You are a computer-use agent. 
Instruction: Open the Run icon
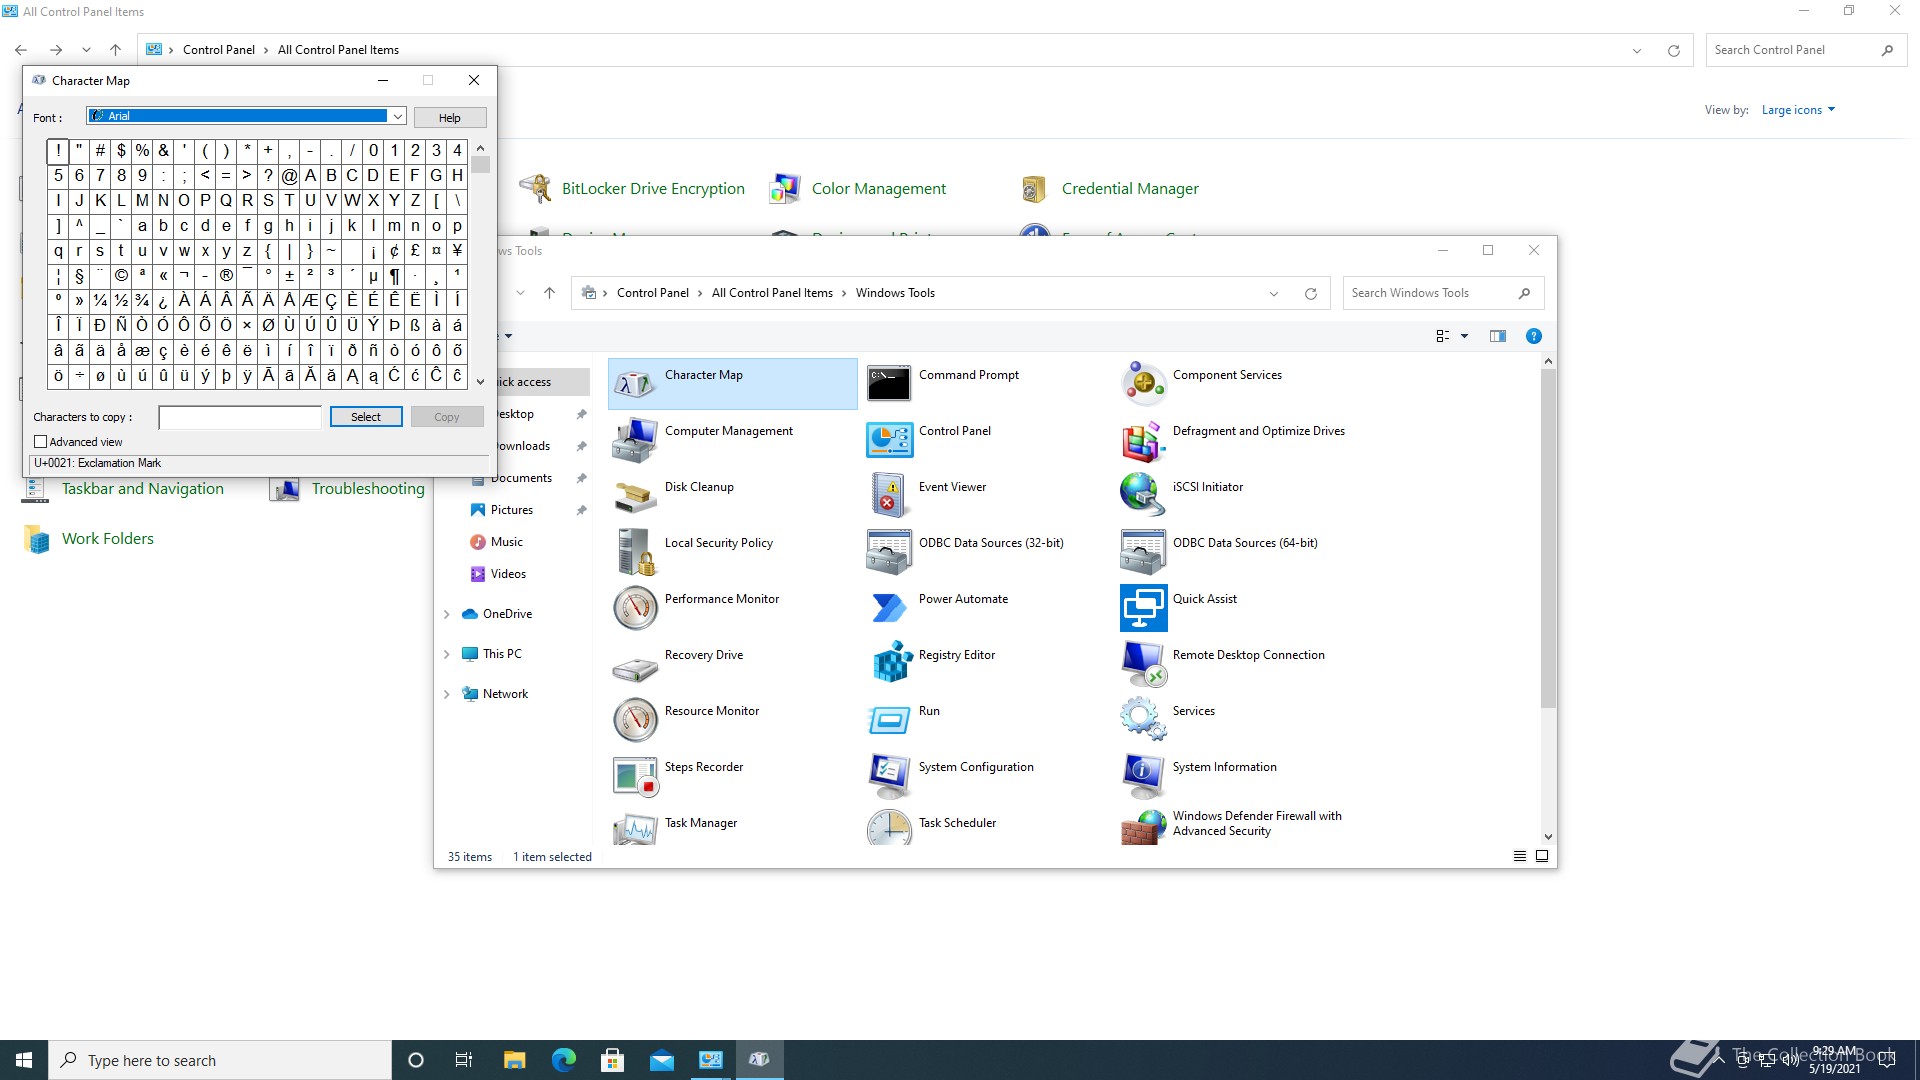(889, 720)
